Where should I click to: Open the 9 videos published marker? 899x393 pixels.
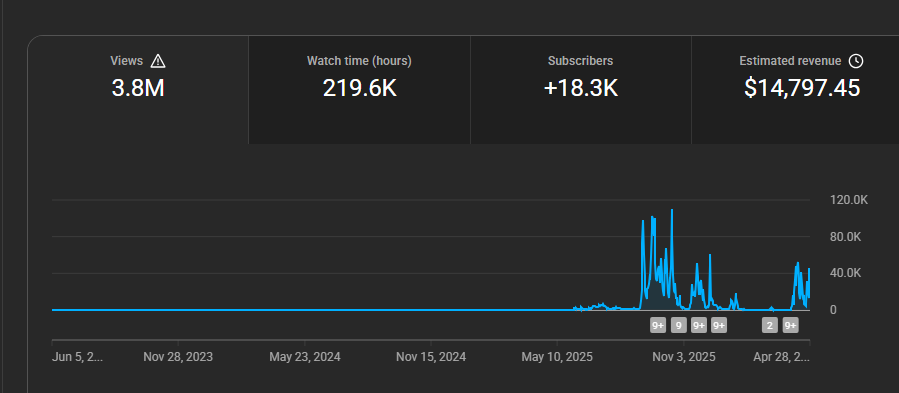coord(678,325)
